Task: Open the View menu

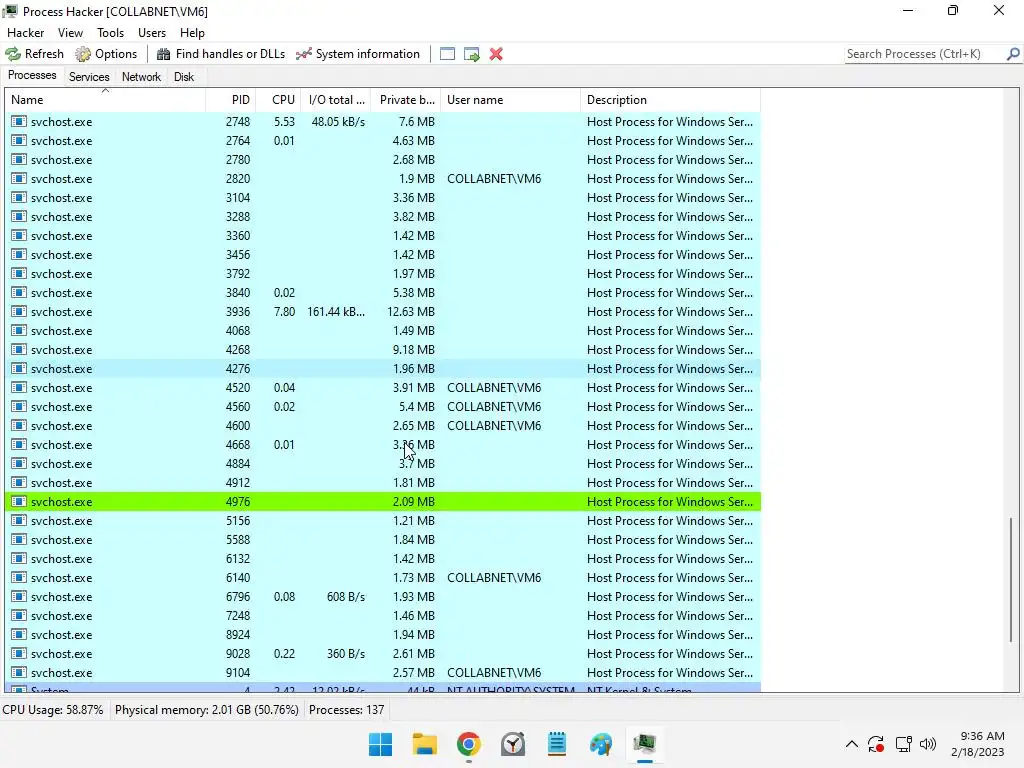Action: tap(70, 33)
